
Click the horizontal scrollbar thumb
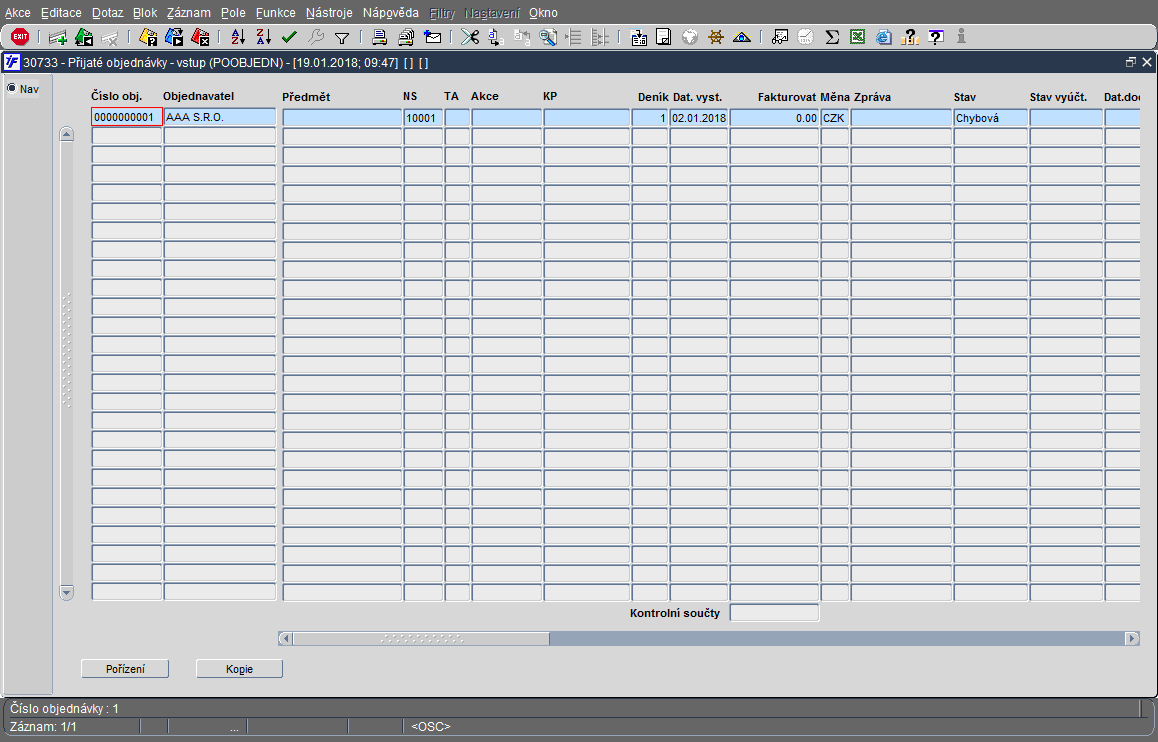421,639
